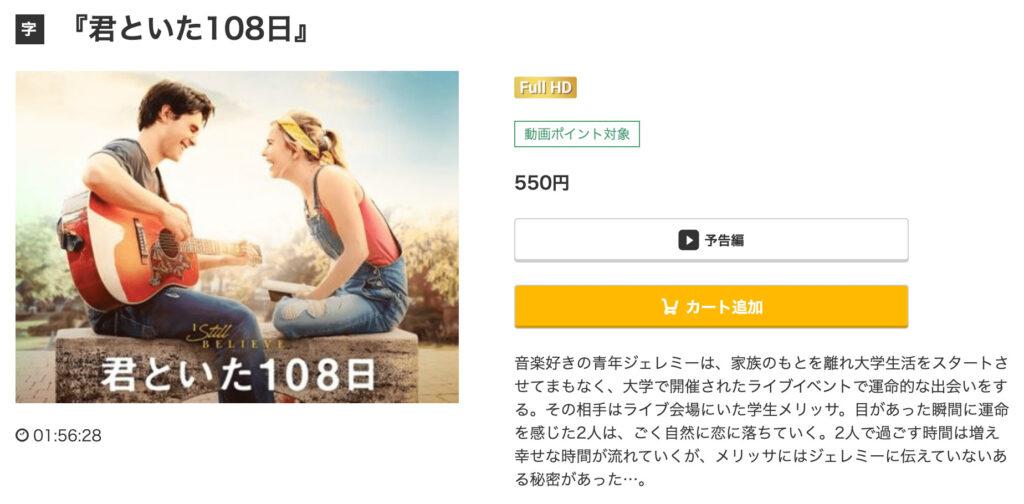Open the 予告編 trailer button
The width and height of the screenshot is (1024, 504).
[711, 240]
